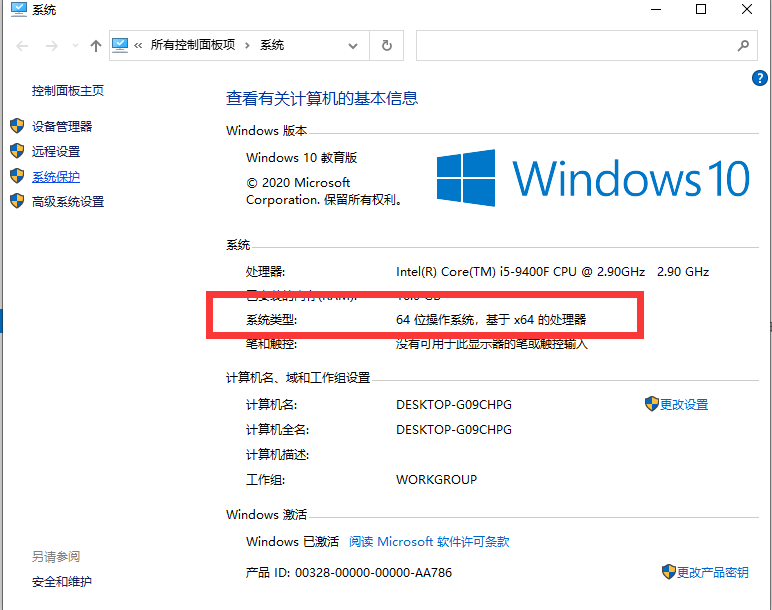This screenshot has width=772, height=610.
Task: Select computer name value next to 计算机名:
Action: click(x=454, y=405)
